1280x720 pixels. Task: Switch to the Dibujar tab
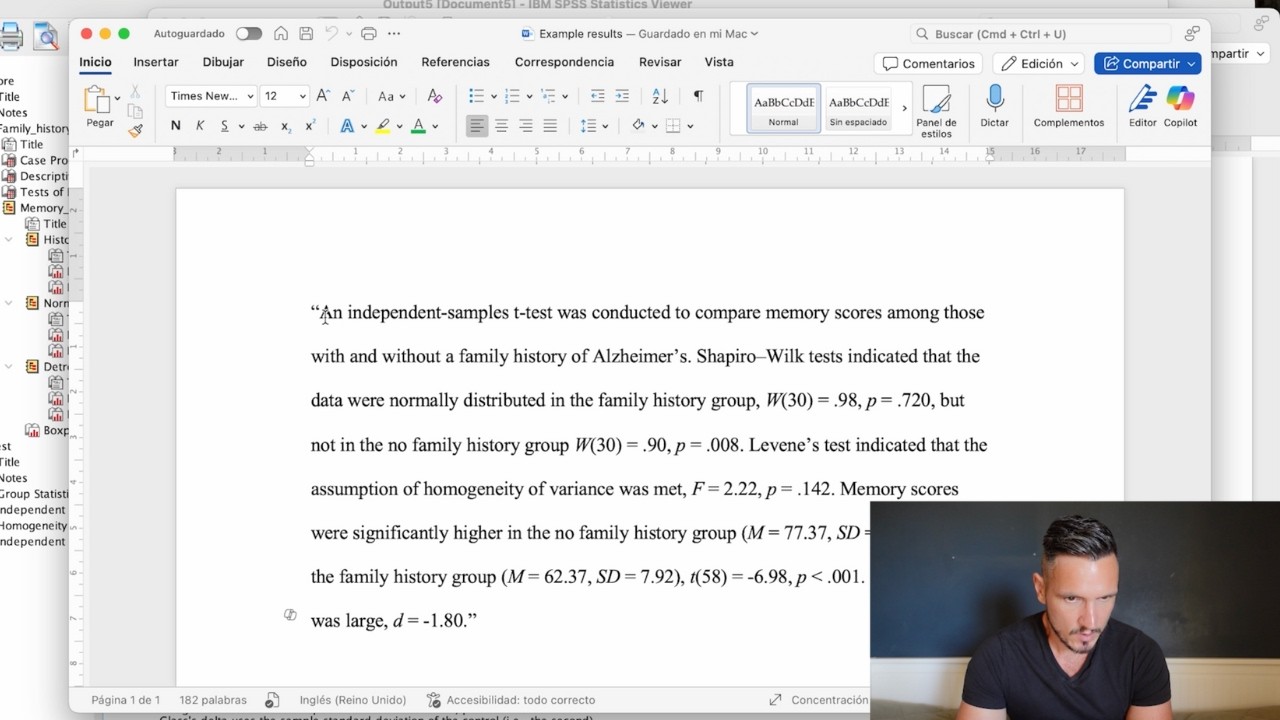(x=223, y=62)
